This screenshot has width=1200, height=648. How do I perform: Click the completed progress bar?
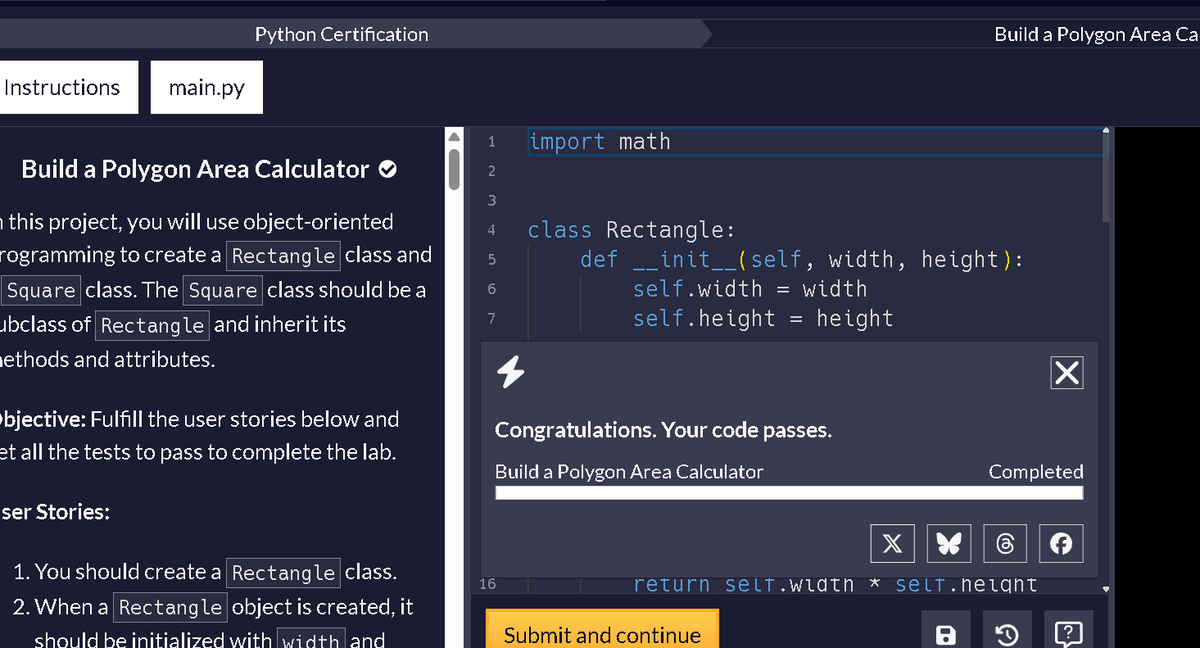point(789,493)
